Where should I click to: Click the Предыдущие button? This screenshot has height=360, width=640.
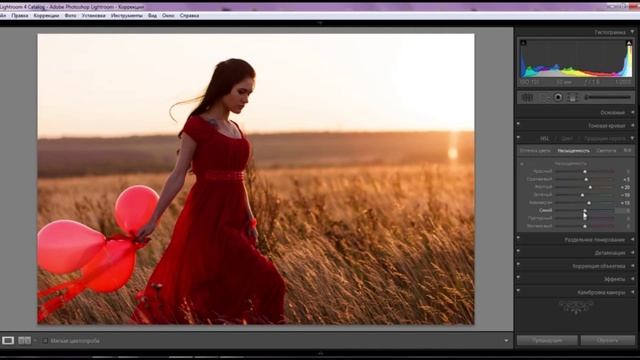pyautogui.click(x=547, y=340)
